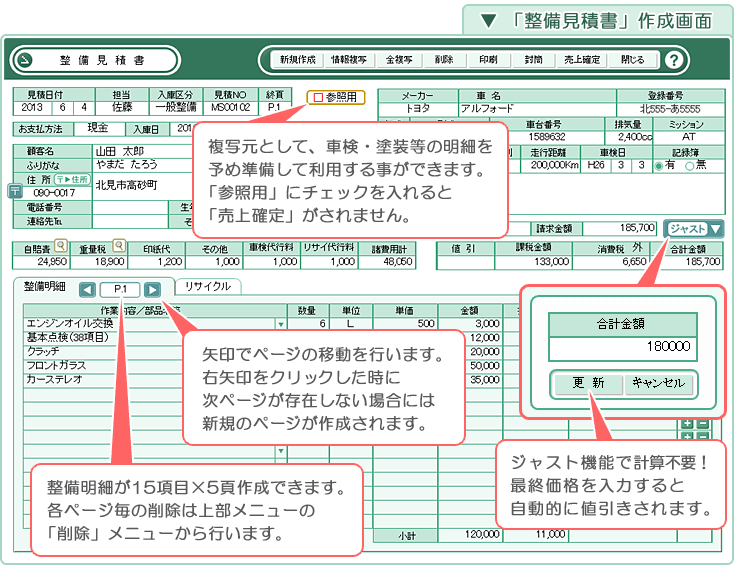Click the 小計 value 120,000

pos(470,535)
